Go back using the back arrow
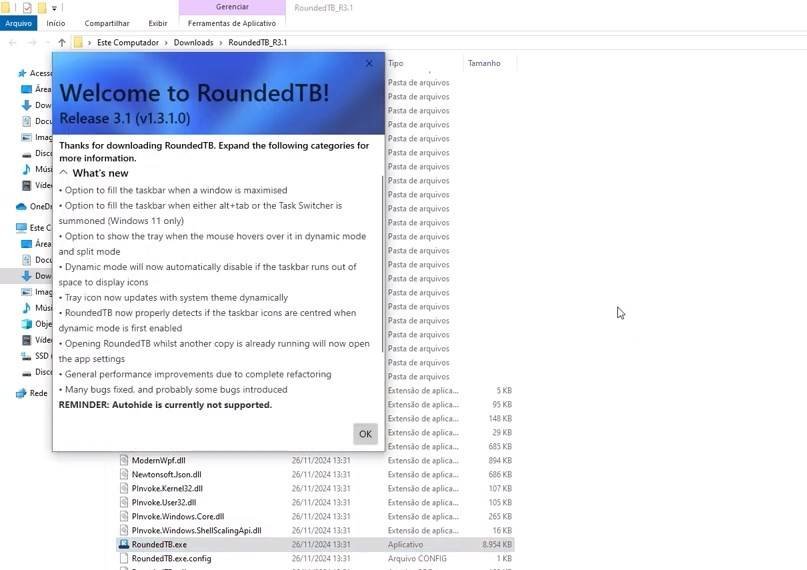Screen dimensions: 807x570 coord(13,43)
